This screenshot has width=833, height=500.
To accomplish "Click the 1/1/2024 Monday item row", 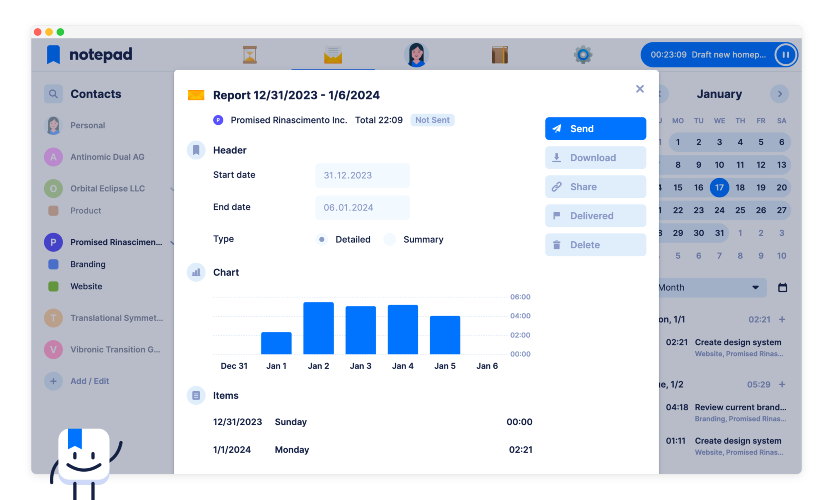I will pos(372,450).
